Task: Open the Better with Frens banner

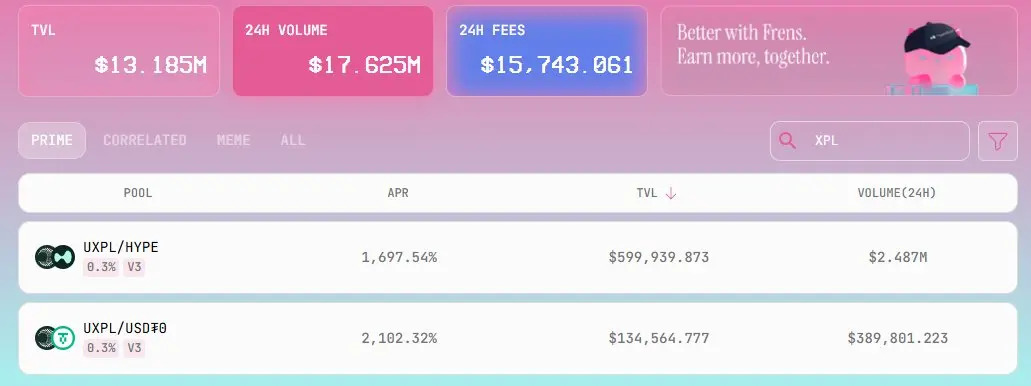Action: [x=839, y=51]
